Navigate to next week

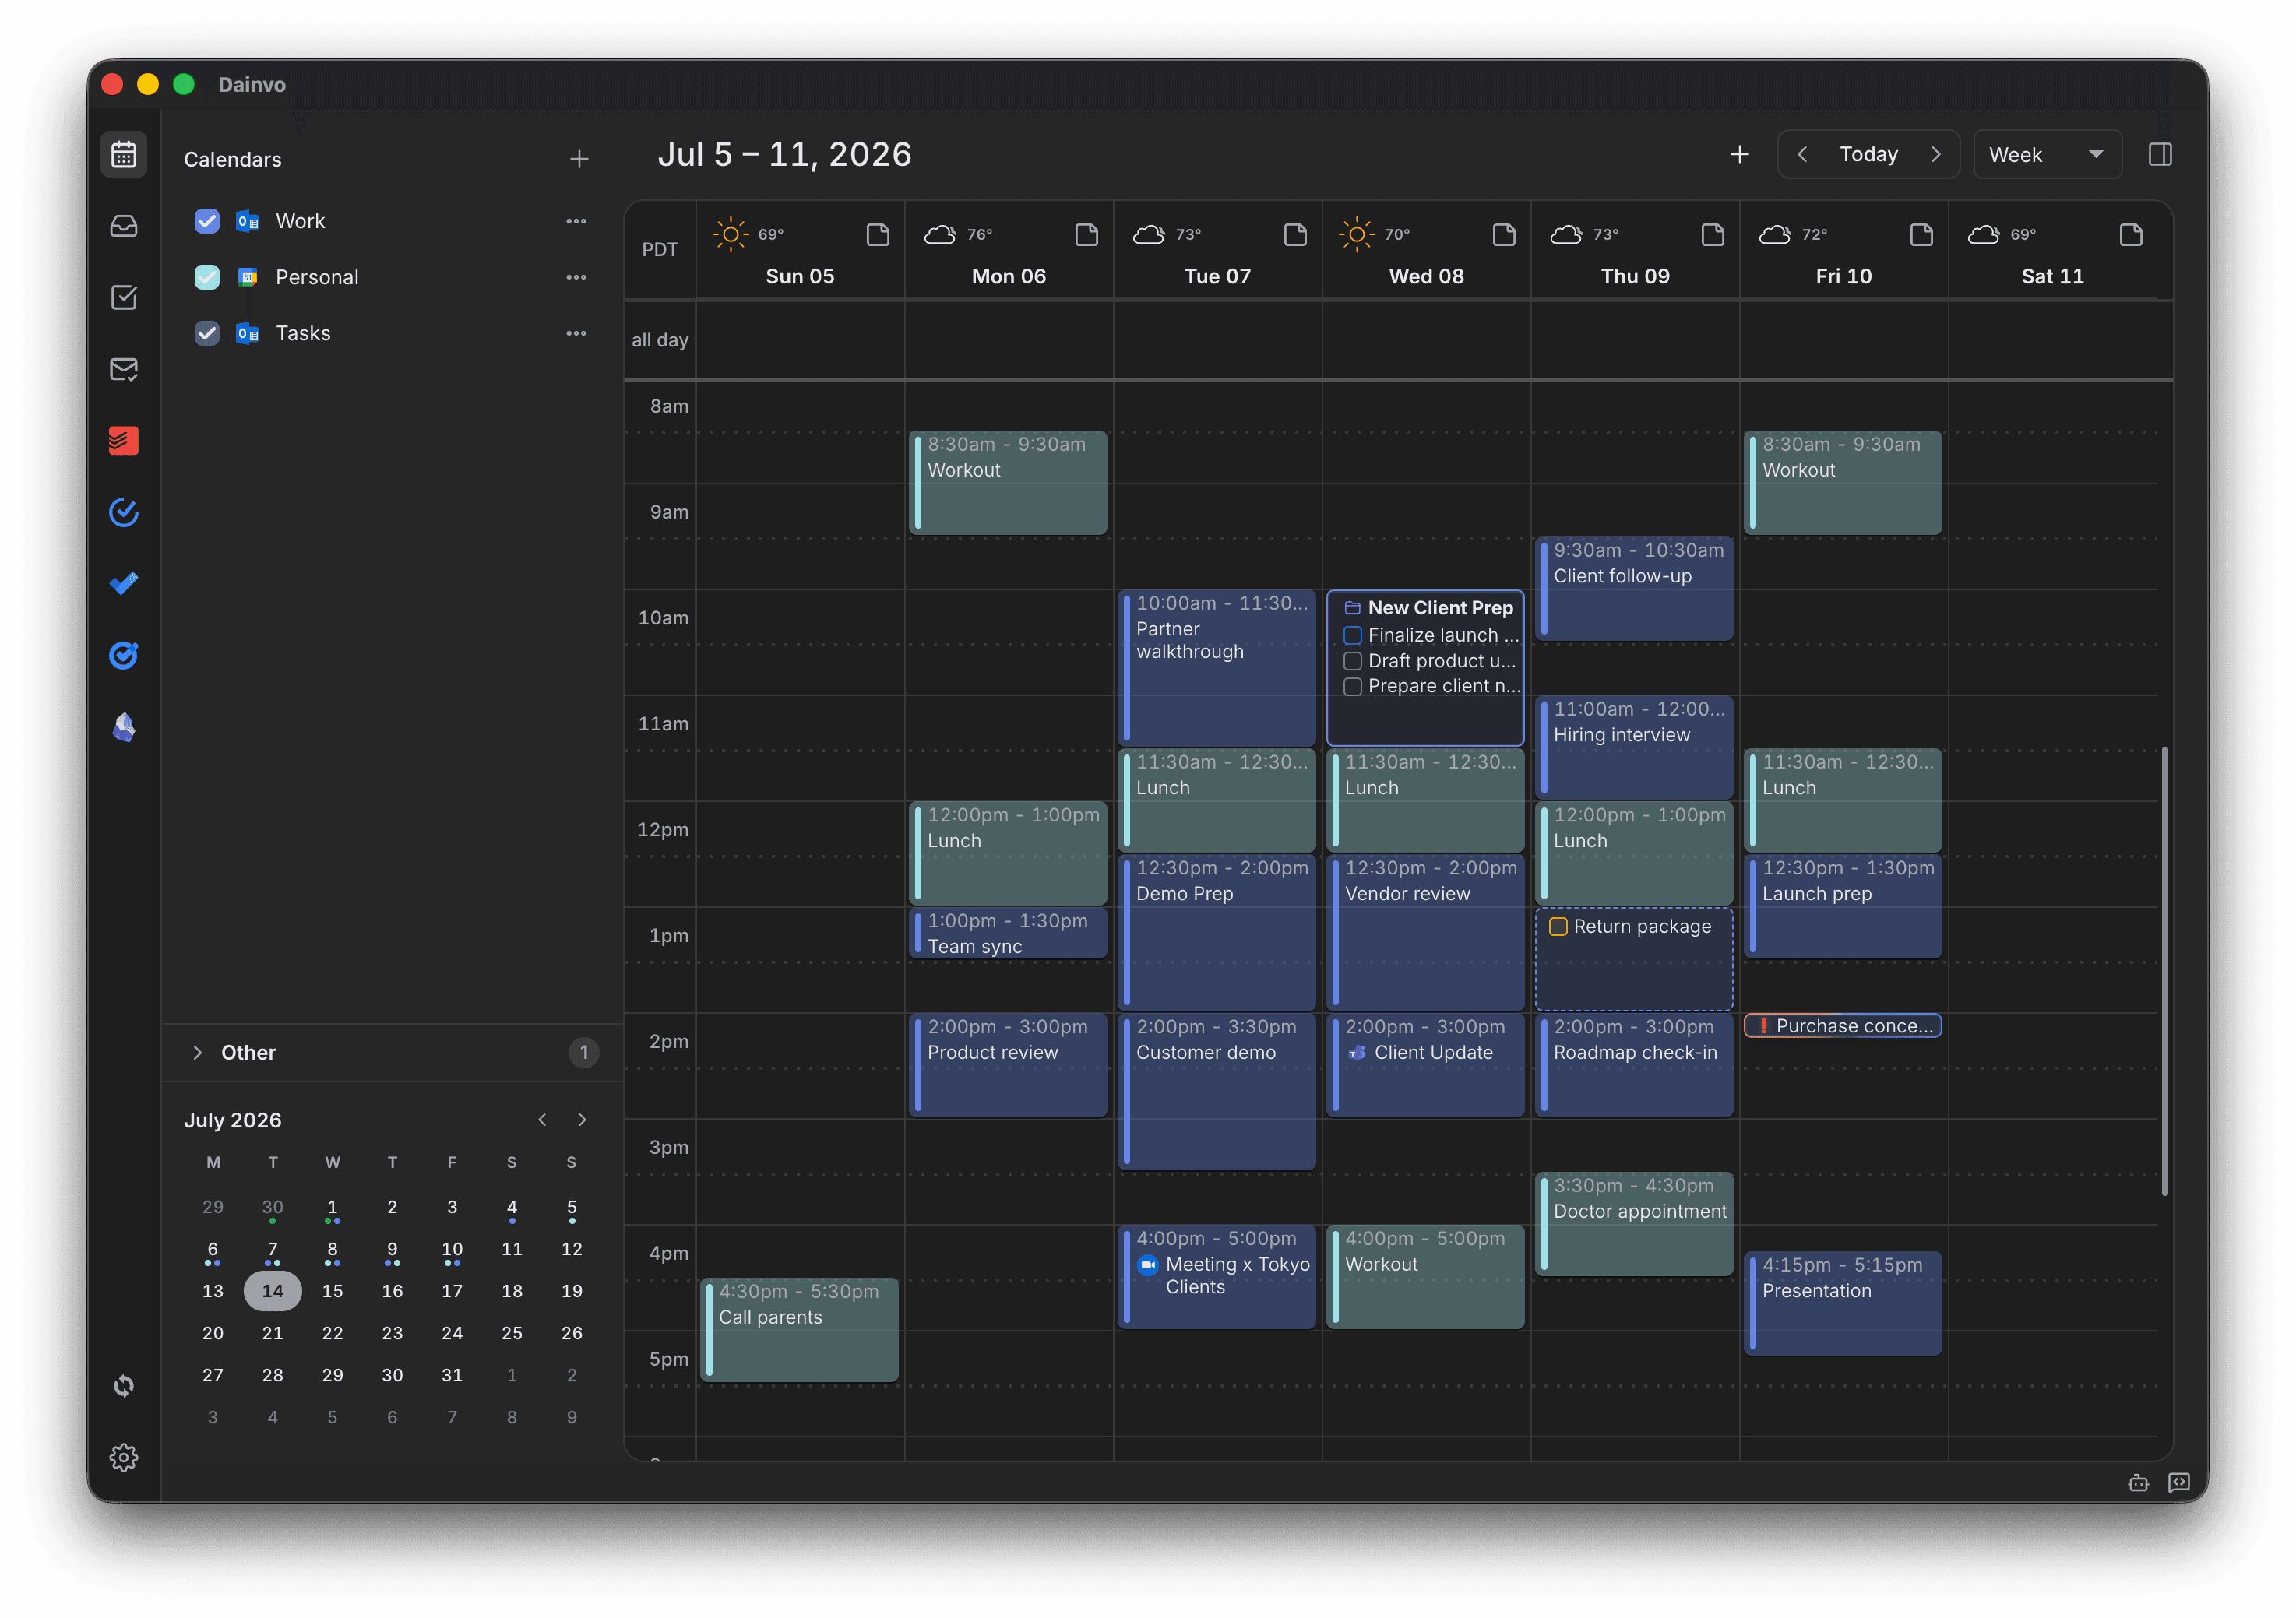(x=1935, y=154)
